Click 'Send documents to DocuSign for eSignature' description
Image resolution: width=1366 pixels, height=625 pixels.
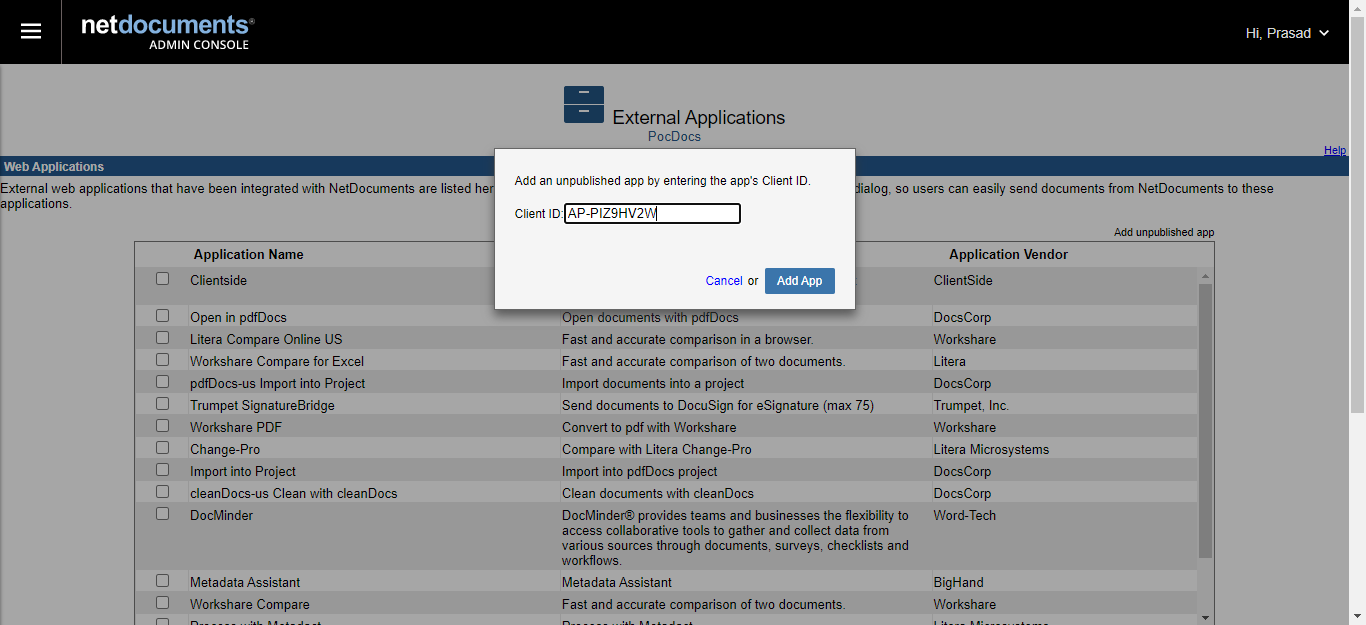[x=719, y=405]
